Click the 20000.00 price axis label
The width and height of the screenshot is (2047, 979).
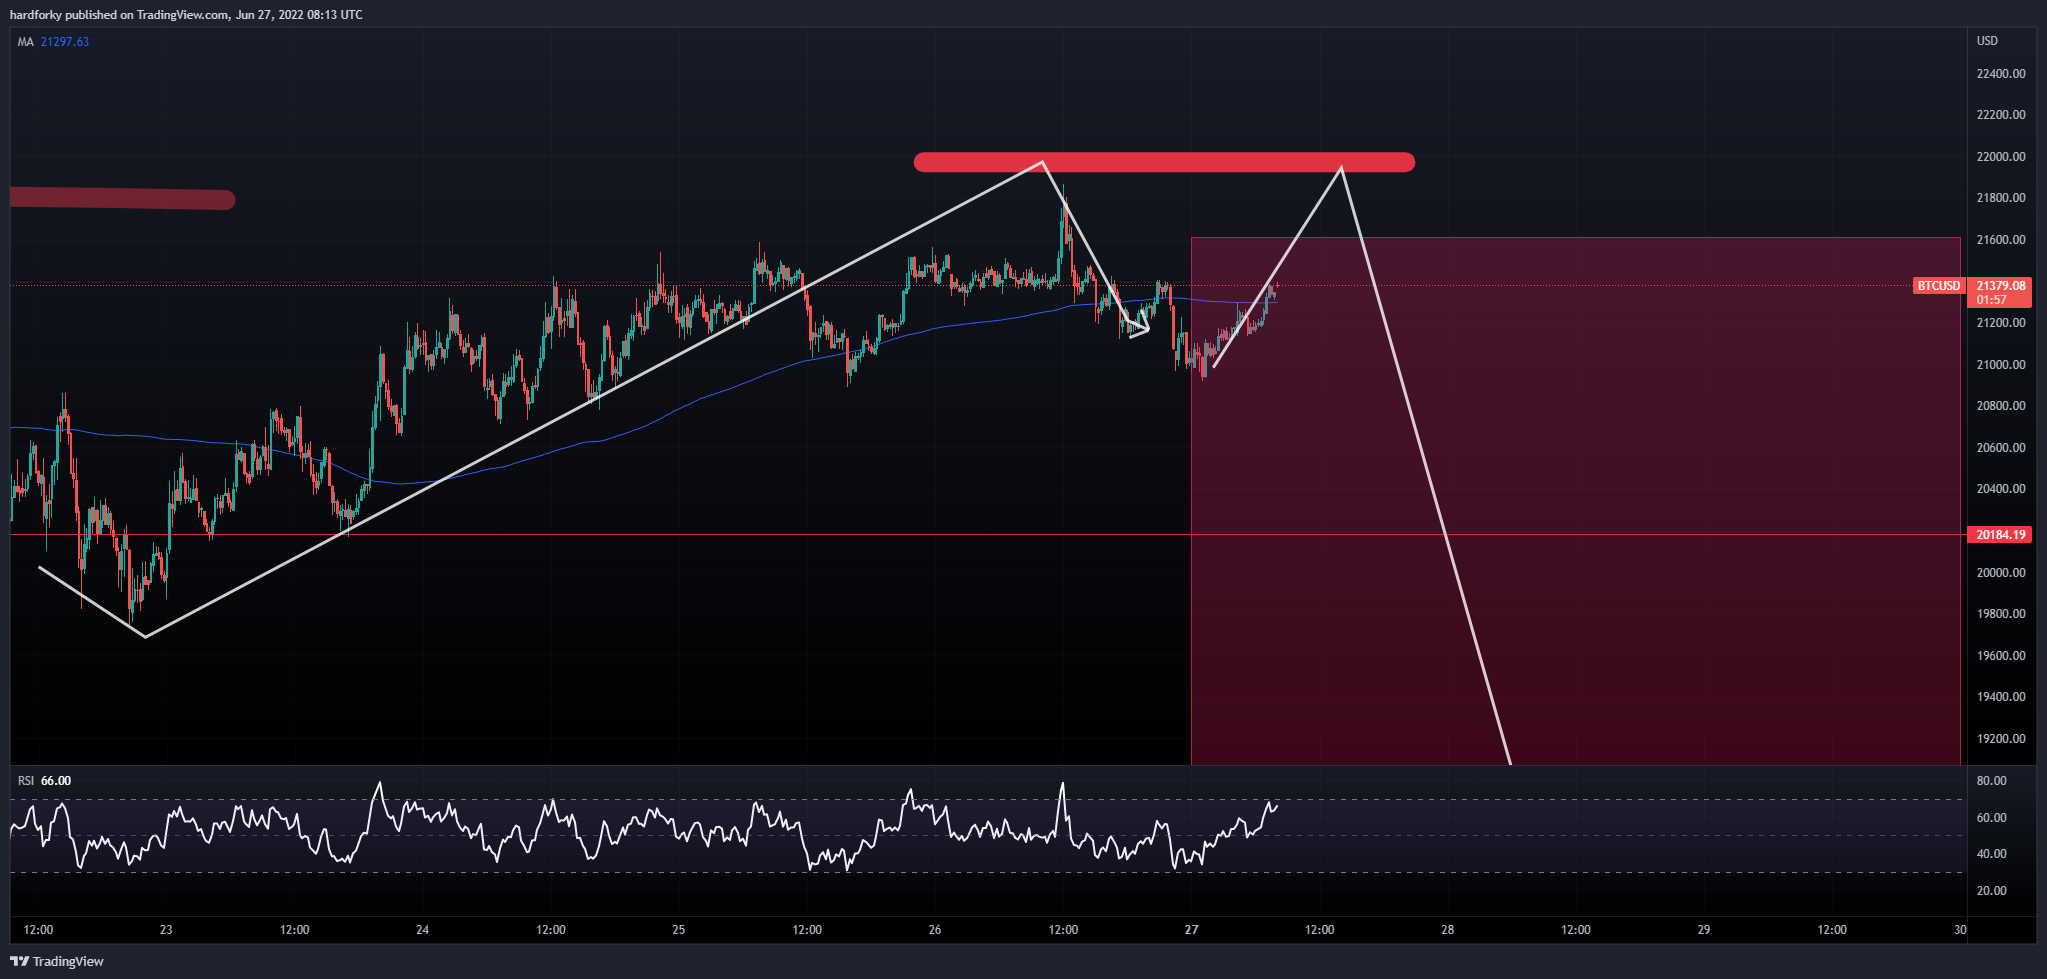tap(2001, 573)
